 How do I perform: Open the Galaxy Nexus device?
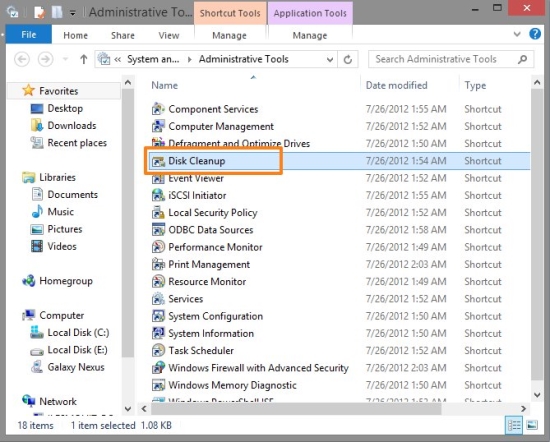[x=76, y=367]
